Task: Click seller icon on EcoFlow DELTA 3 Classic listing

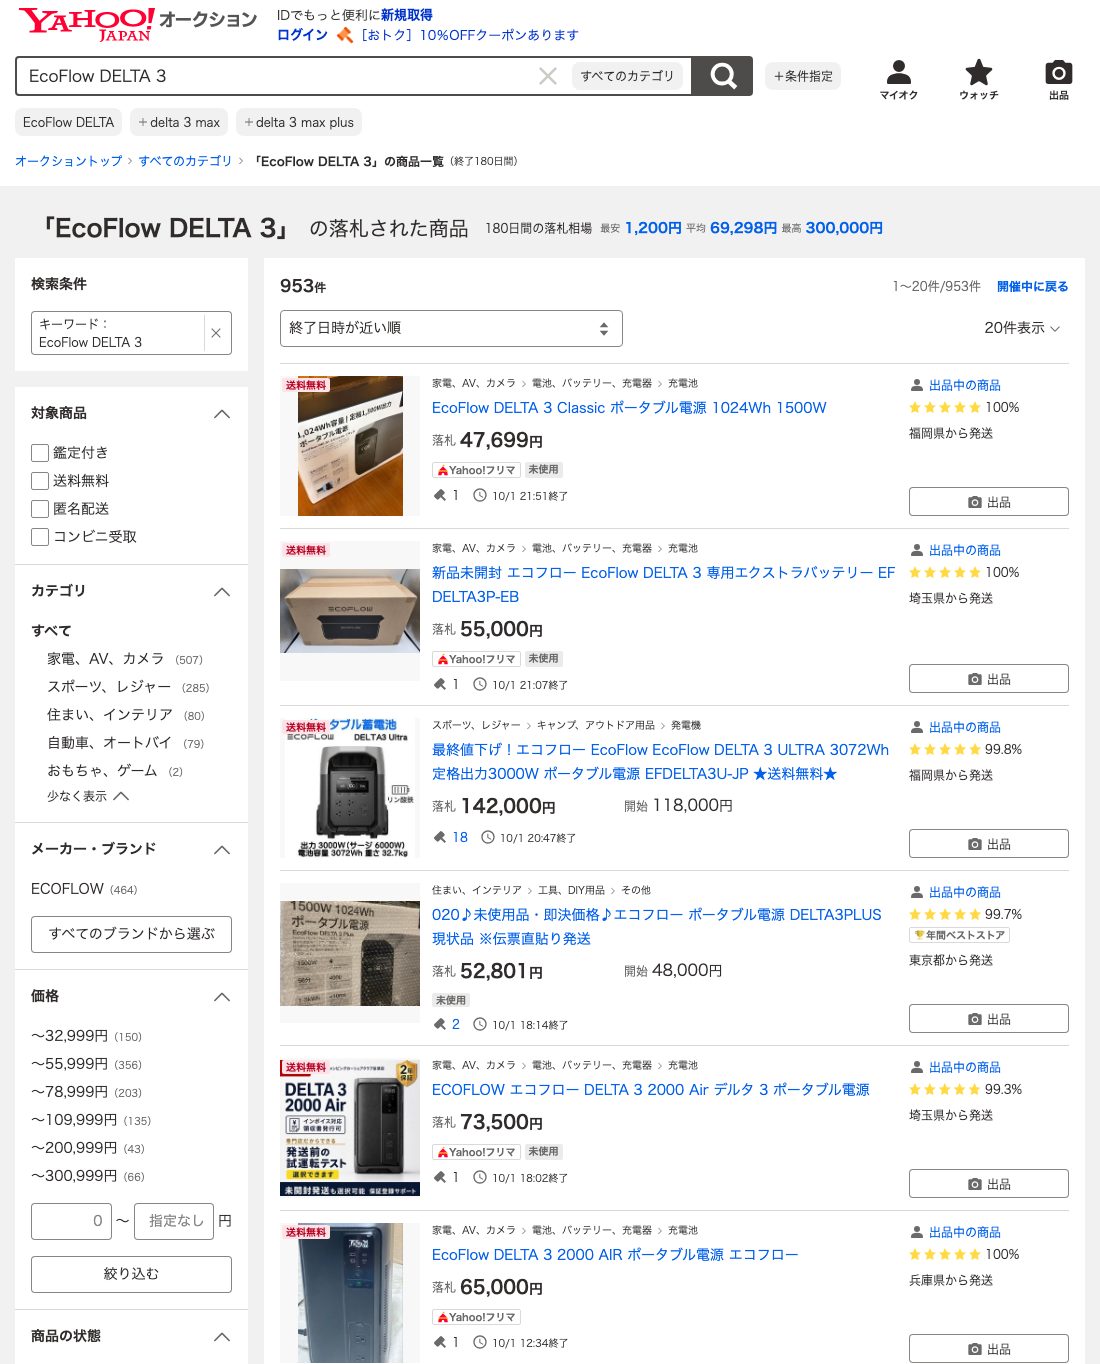Action: pyautogui.click(x=917, y=385)
